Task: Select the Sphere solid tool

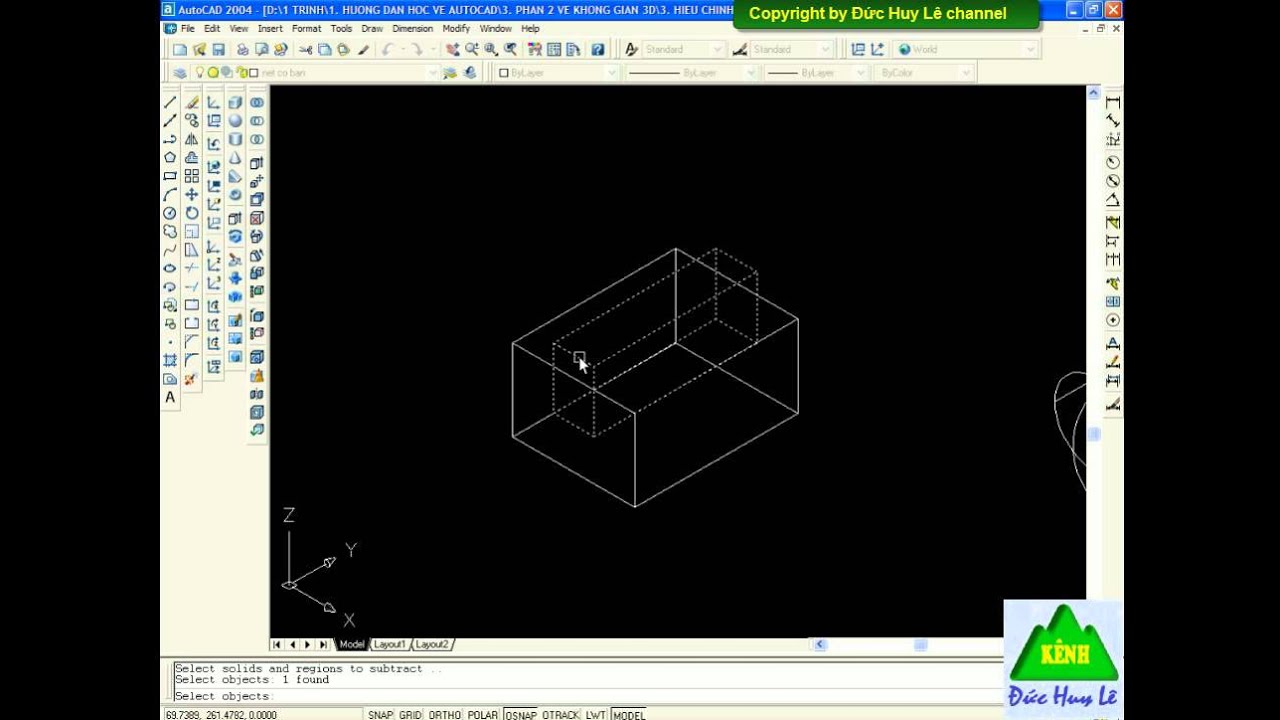Action: click(235, 121)
